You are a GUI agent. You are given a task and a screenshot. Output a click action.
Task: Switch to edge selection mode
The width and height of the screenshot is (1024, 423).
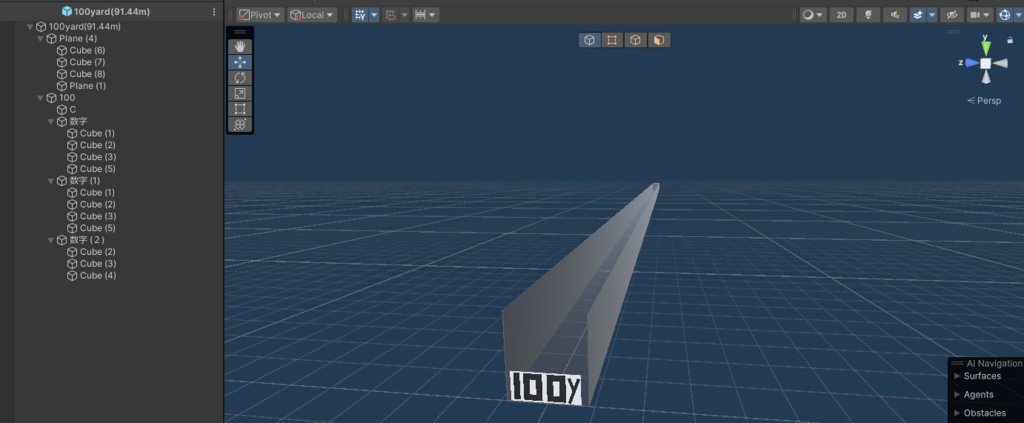click(635, 40)
